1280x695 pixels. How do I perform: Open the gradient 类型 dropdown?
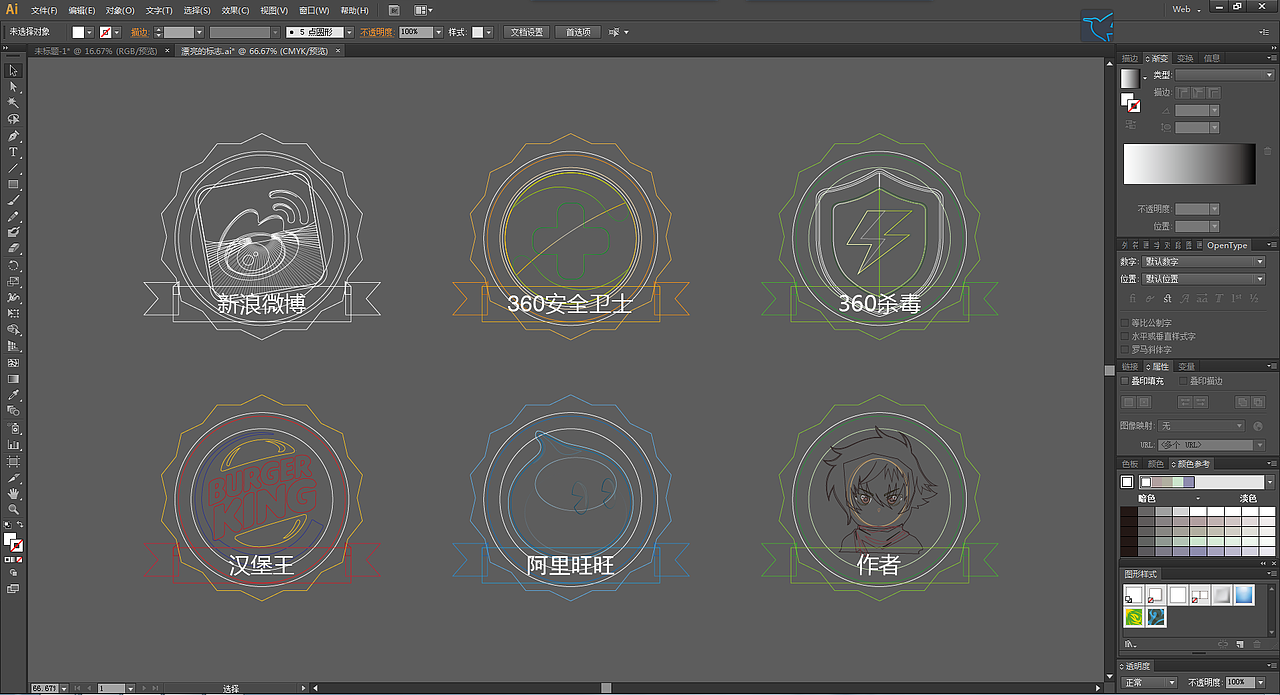coord(1225,73)
